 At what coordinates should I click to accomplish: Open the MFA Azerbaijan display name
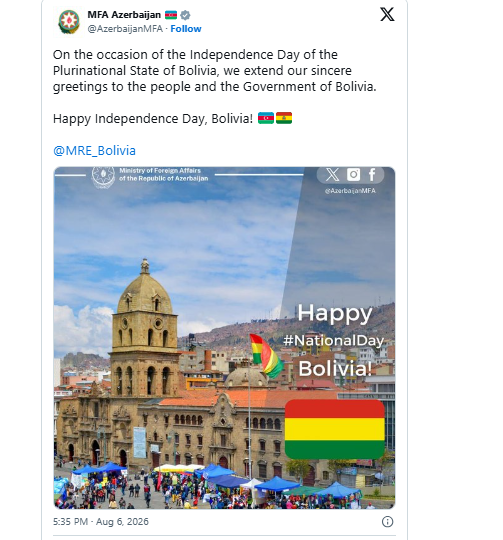[x=124, y=15]
